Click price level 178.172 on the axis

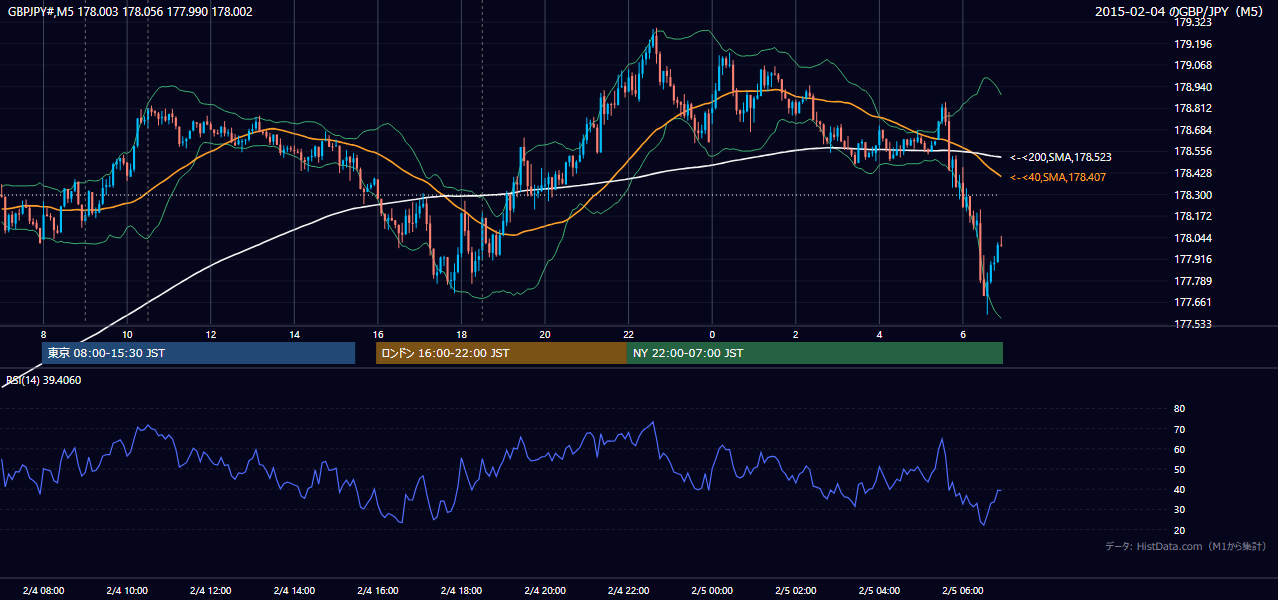click(x=1192, y=216)
